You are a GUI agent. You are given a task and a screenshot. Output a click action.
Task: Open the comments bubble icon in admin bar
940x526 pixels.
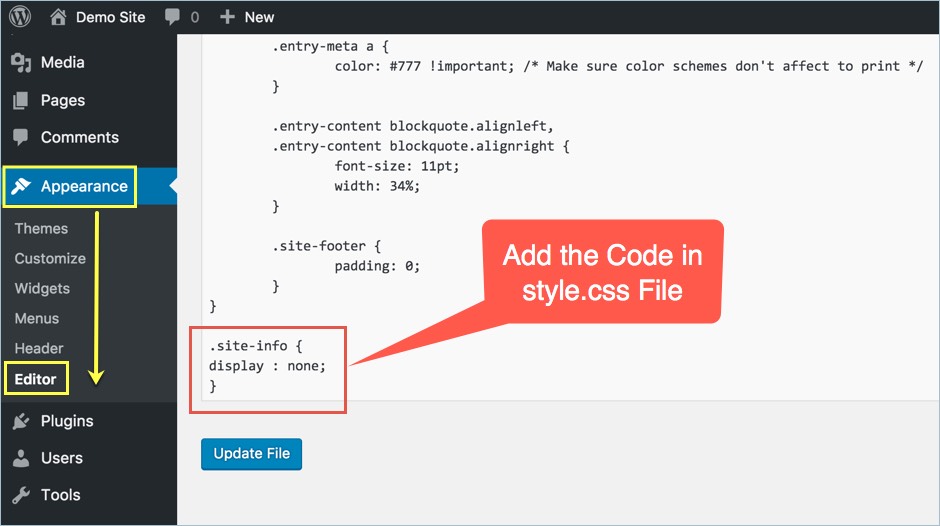[172, 17]
